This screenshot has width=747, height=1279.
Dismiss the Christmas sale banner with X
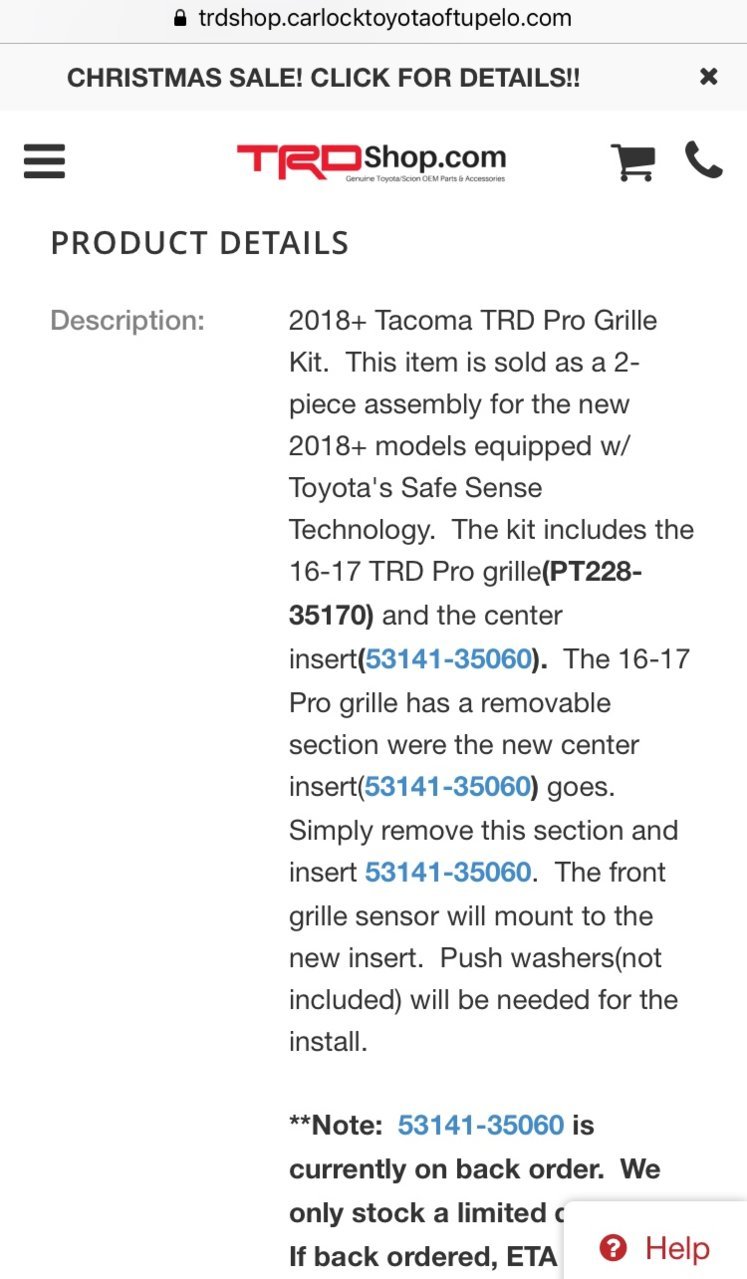point(709,76)
